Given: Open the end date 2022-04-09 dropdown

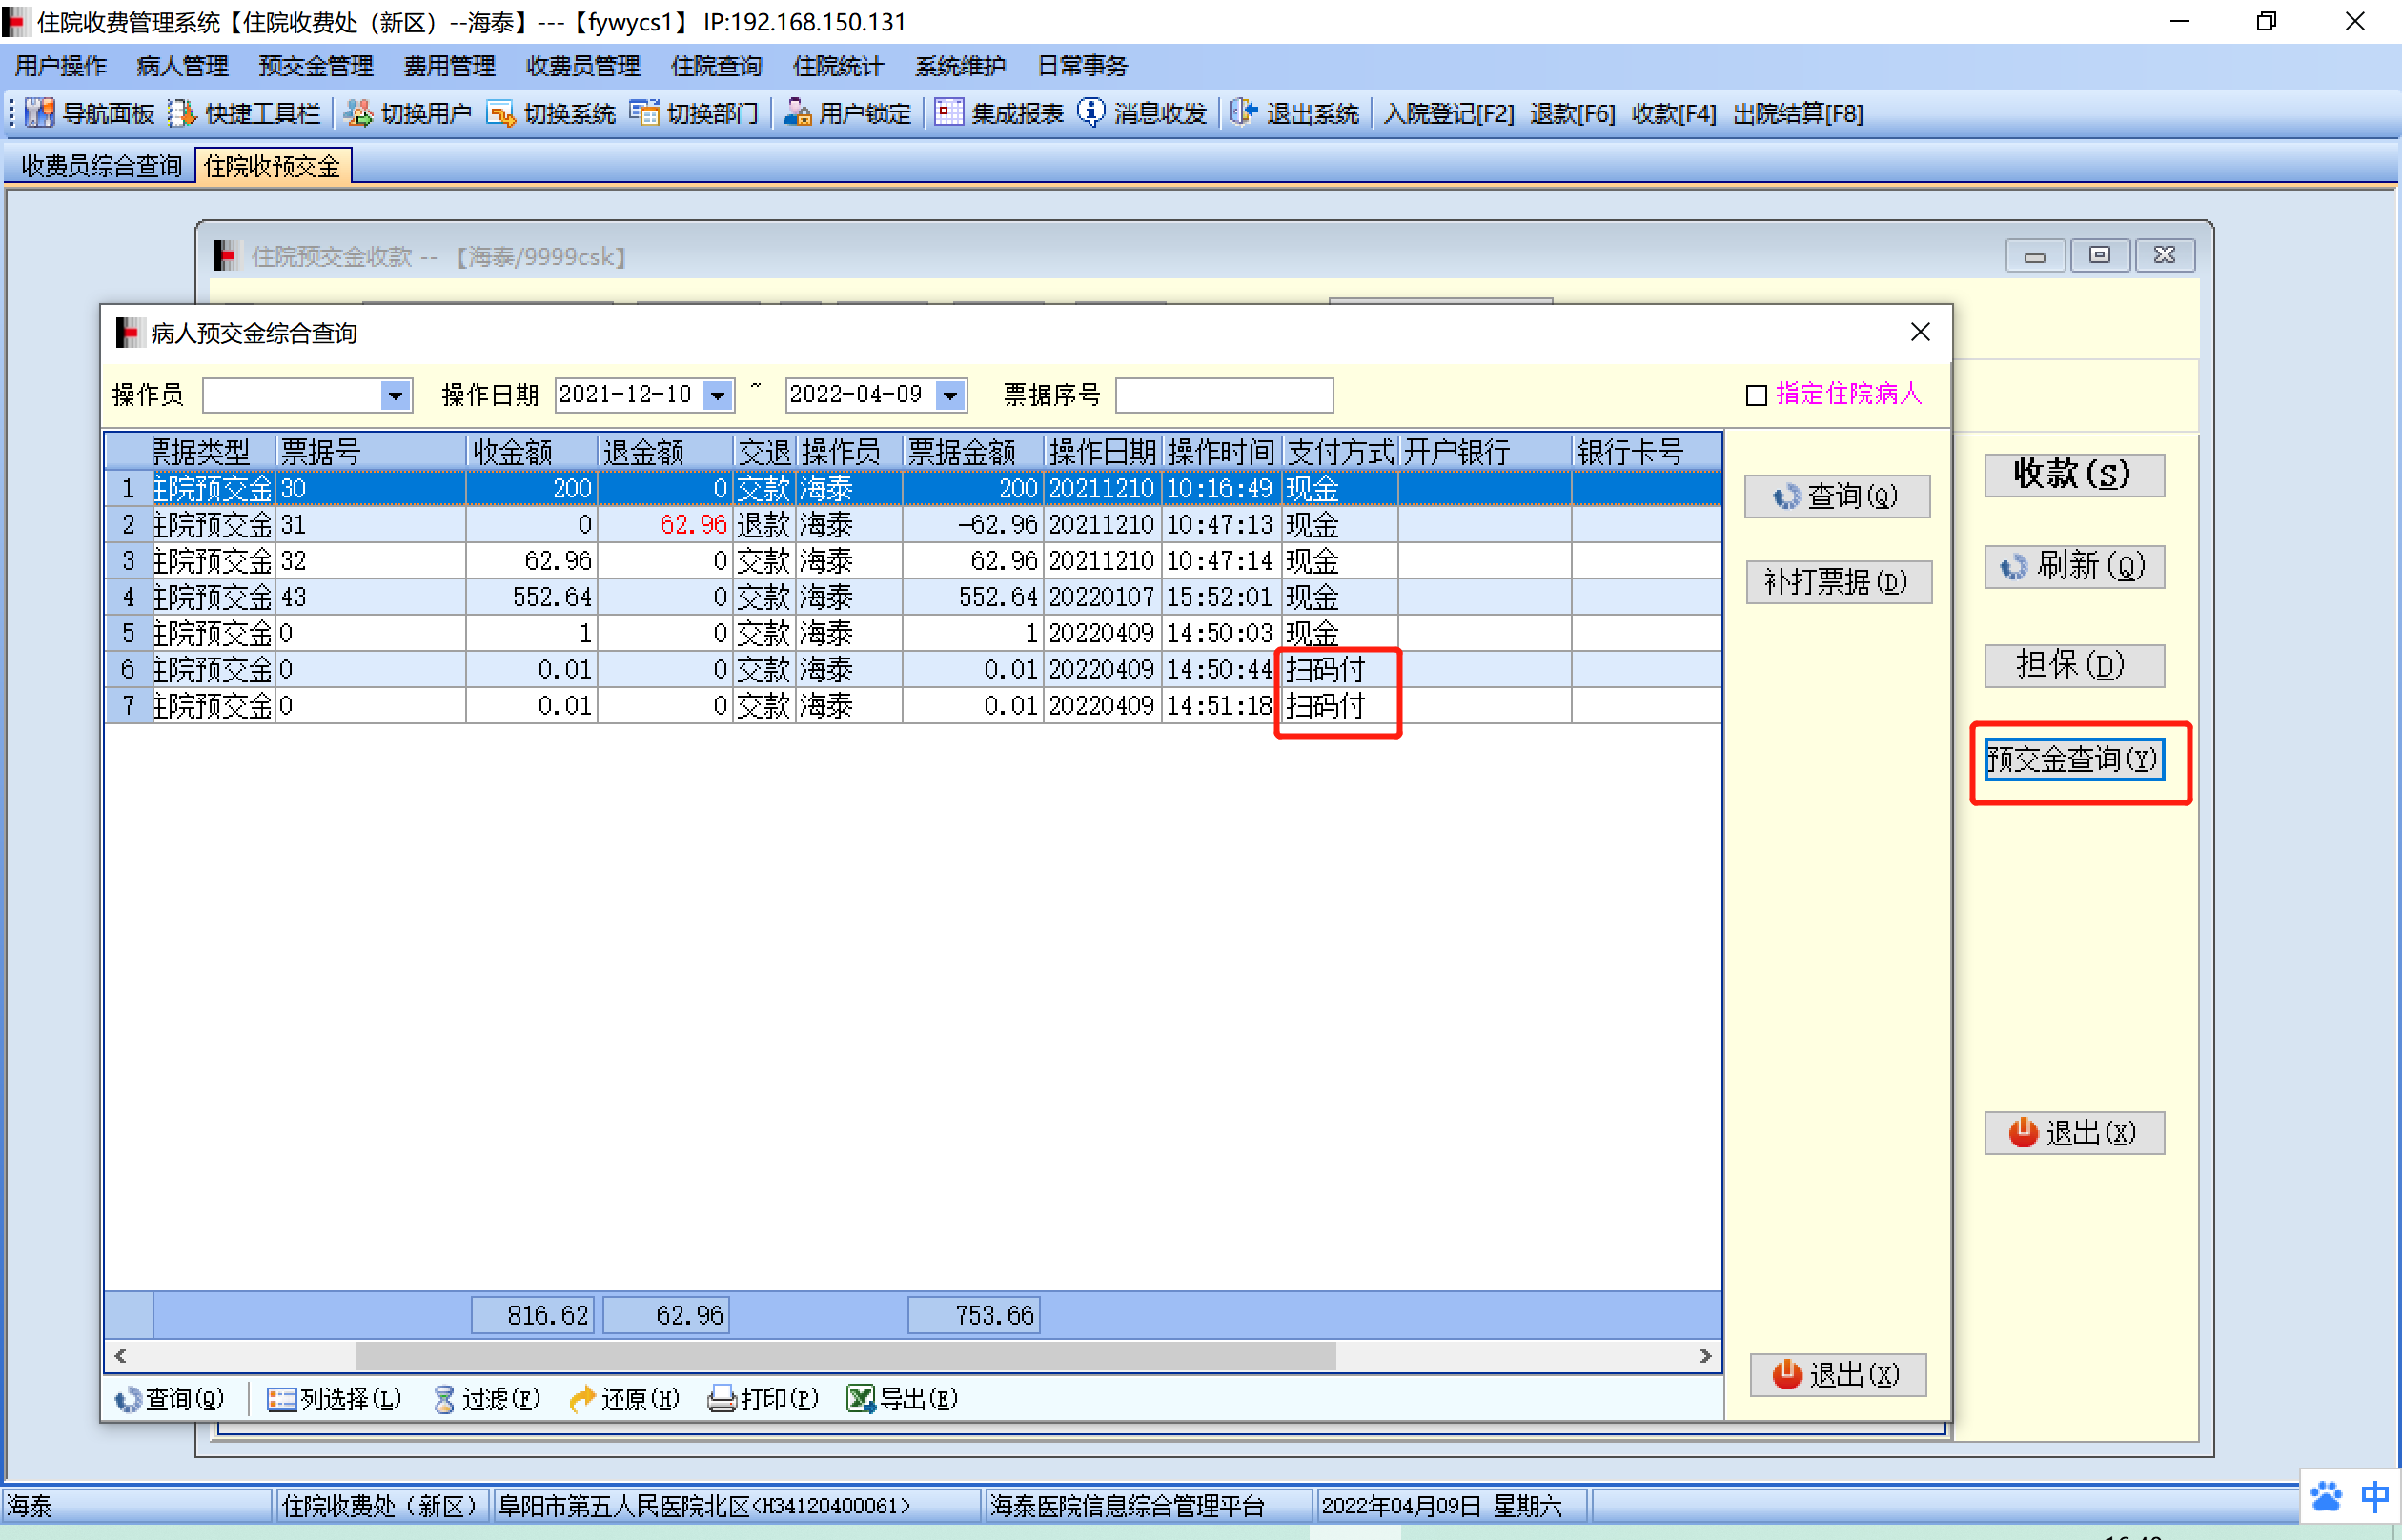Looking at the screenshot, I should (950, 396).
